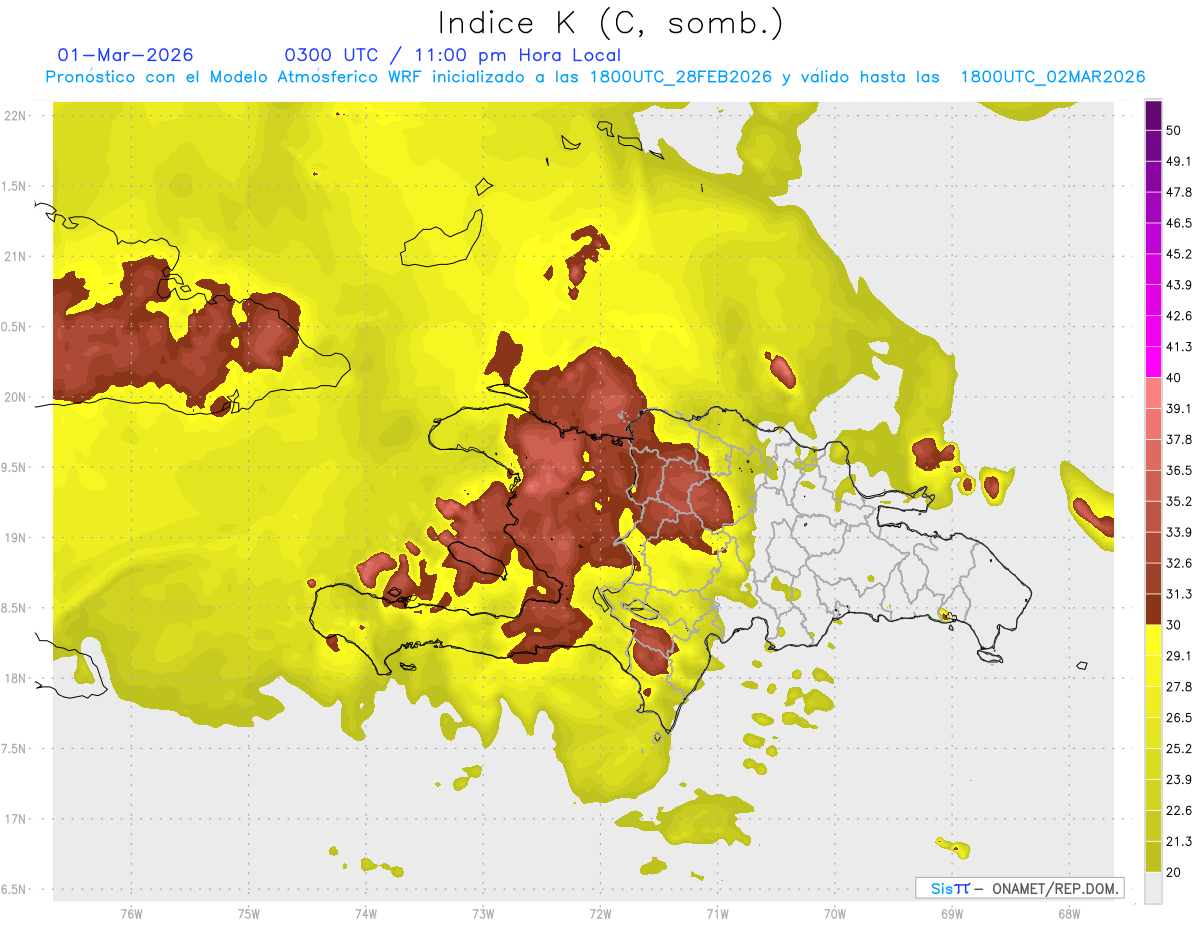Viewport: 1200px width, 927px height.
Task: Click the 20N latitude label
Action: tap(16, 397)
